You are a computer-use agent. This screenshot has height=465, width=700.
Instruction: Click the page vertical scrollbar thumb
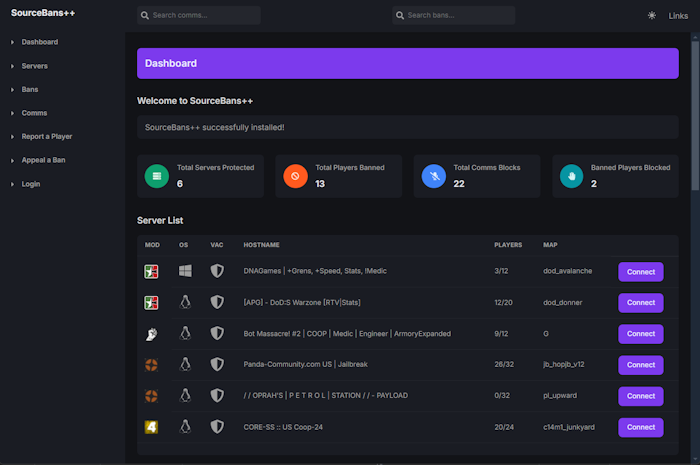(695, 116)
